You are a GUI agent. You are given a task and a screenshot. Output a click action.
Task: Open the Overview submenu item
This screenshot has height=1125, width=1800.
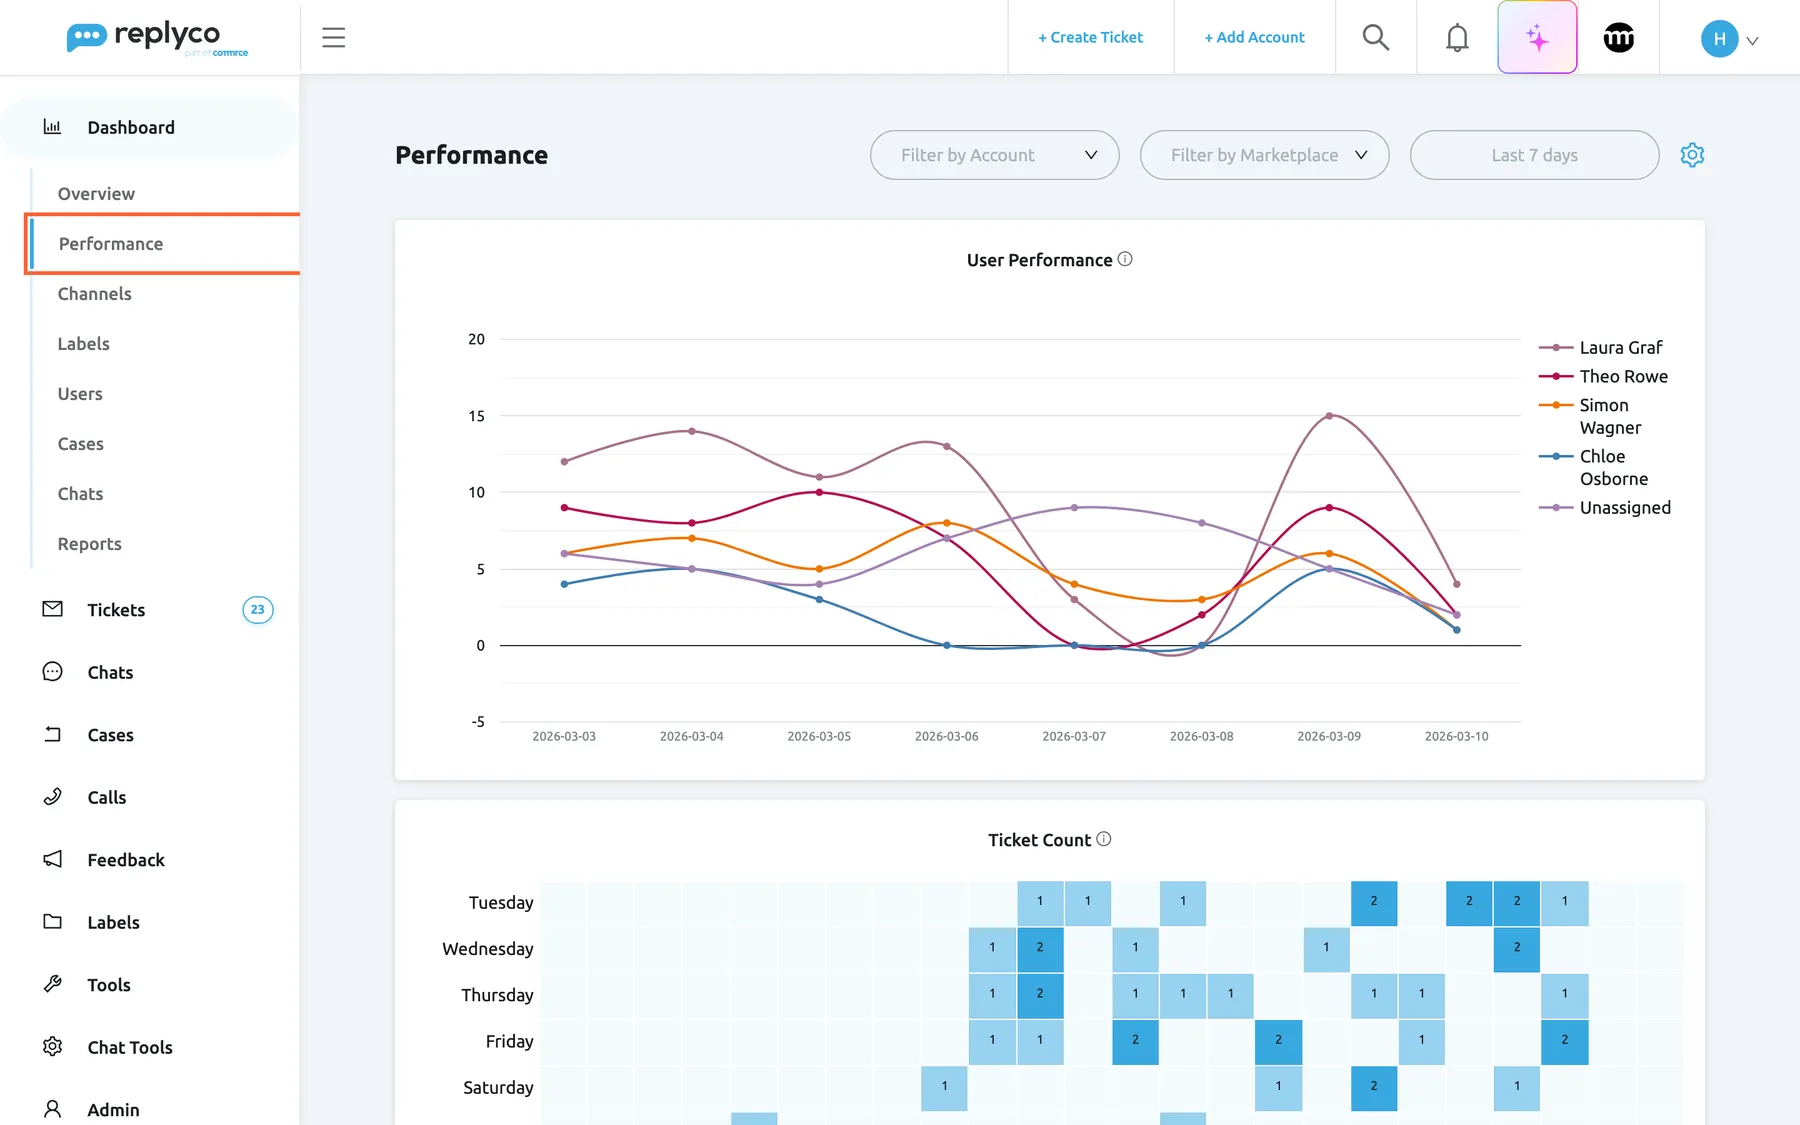pyautogui.click(x=96, y=194)
